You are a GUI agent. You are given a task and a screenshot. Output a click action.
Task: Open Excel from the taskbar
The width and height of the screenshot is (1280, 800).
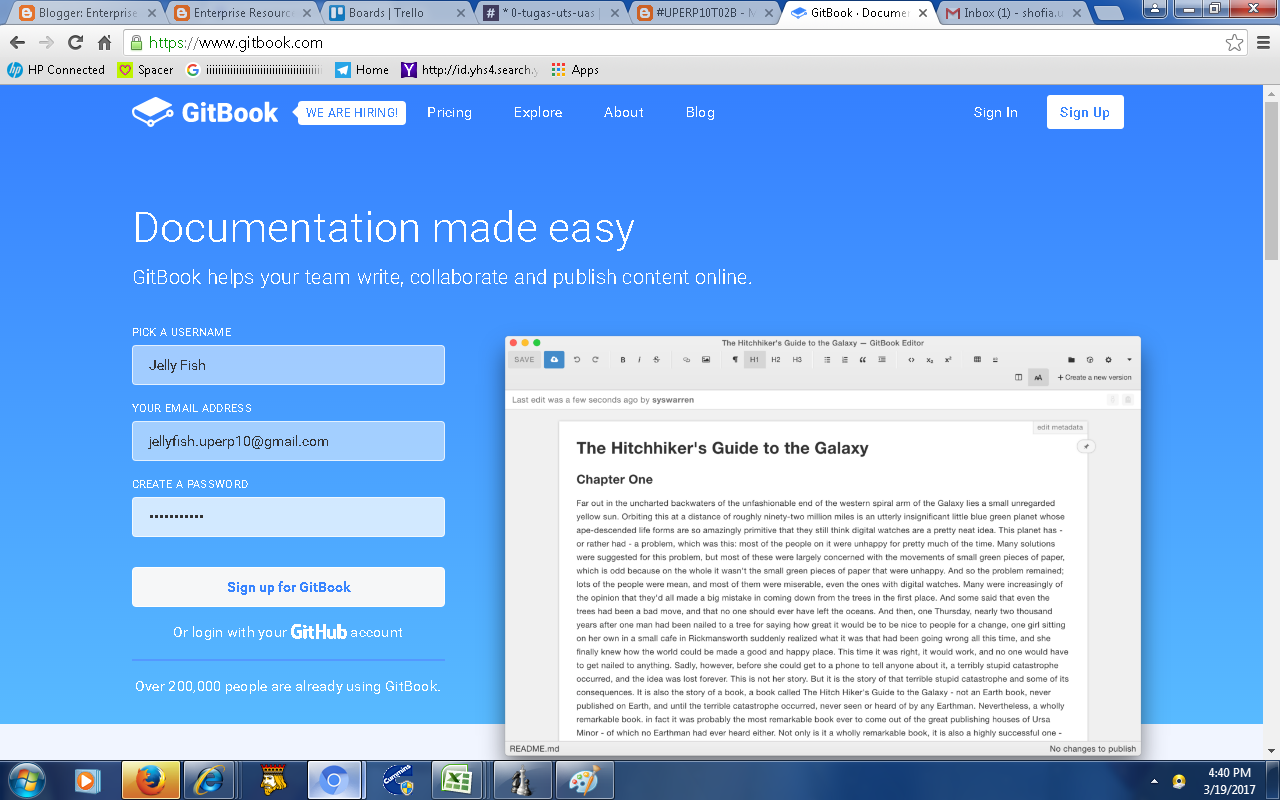click(x=457, y=780)
